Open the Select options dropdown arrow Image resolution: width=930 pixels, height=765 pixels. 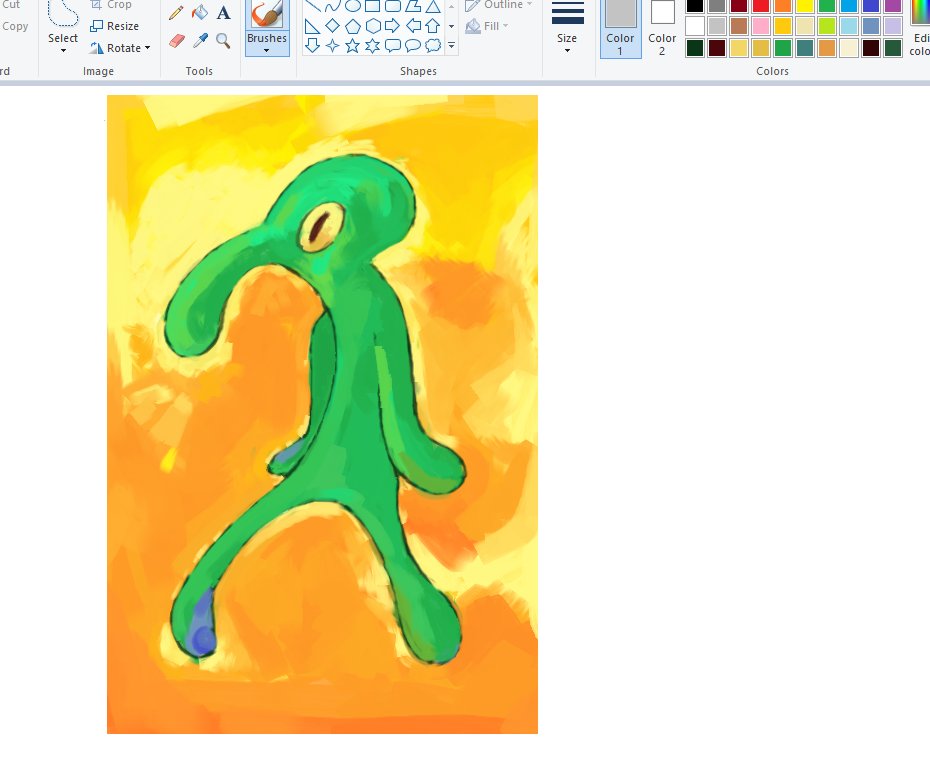63,50
